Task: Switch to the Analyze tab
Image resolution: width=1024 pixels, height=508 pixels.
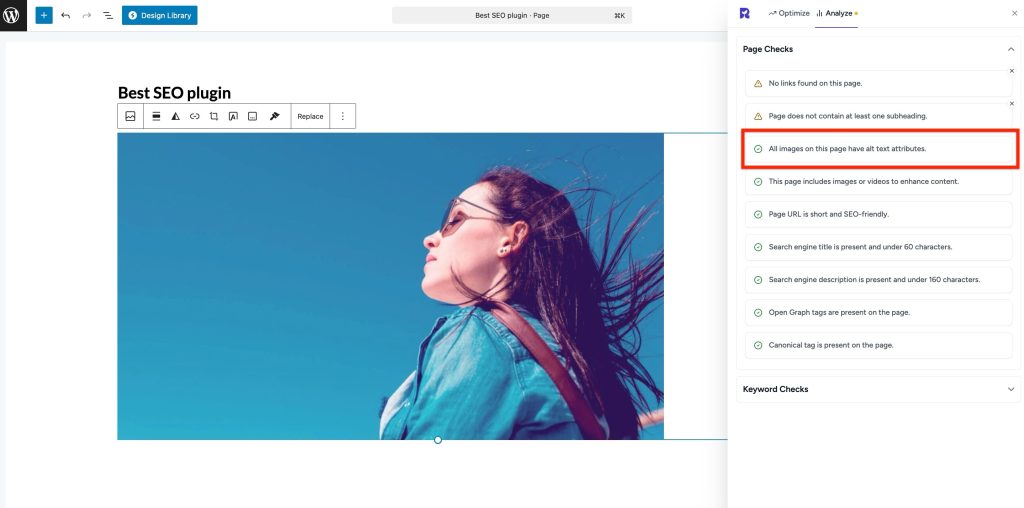Action: [836, 13]
